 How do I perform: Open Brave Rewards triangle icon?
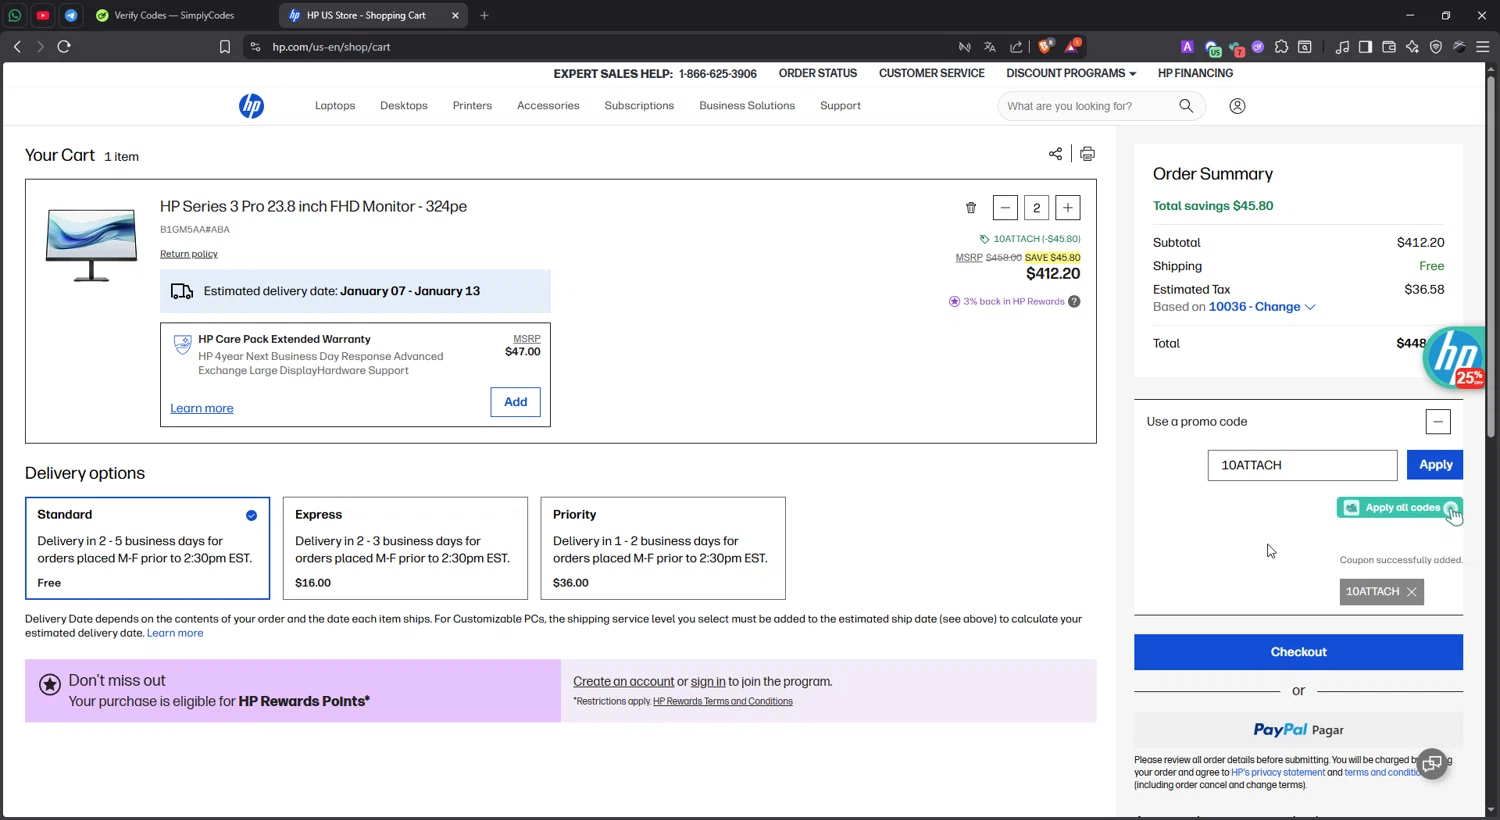click(1072, 46)
